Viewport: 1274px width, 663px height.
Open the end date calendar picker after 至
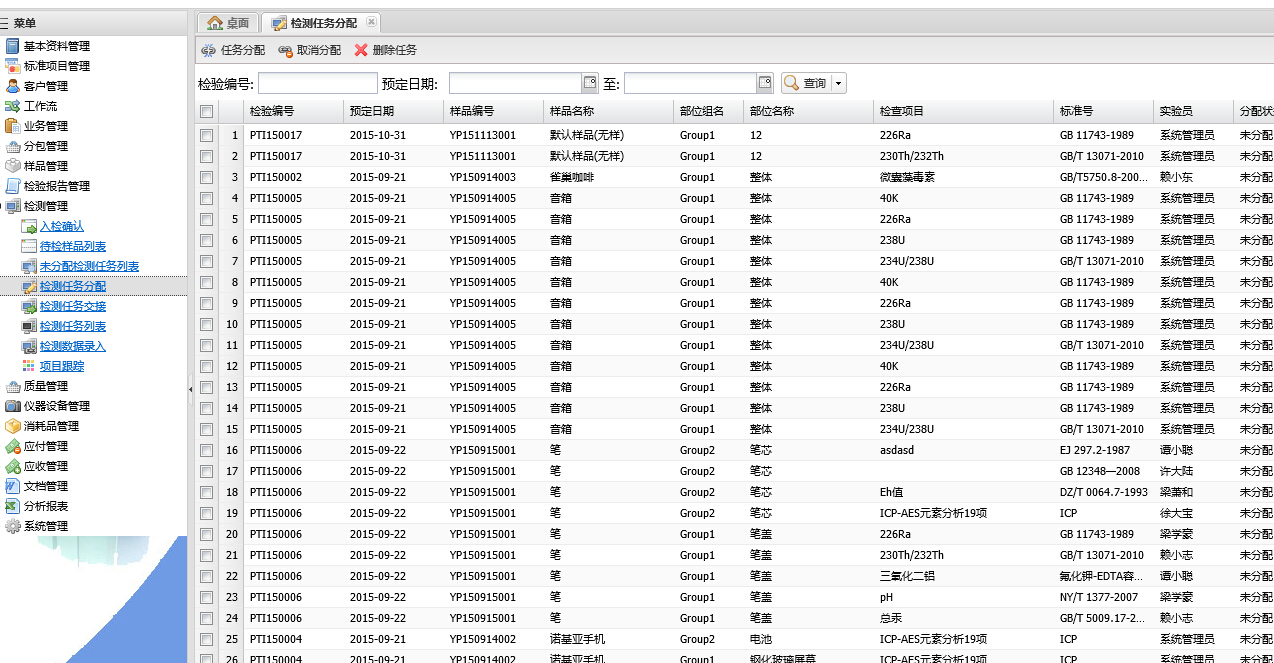[x=765, y=83]
